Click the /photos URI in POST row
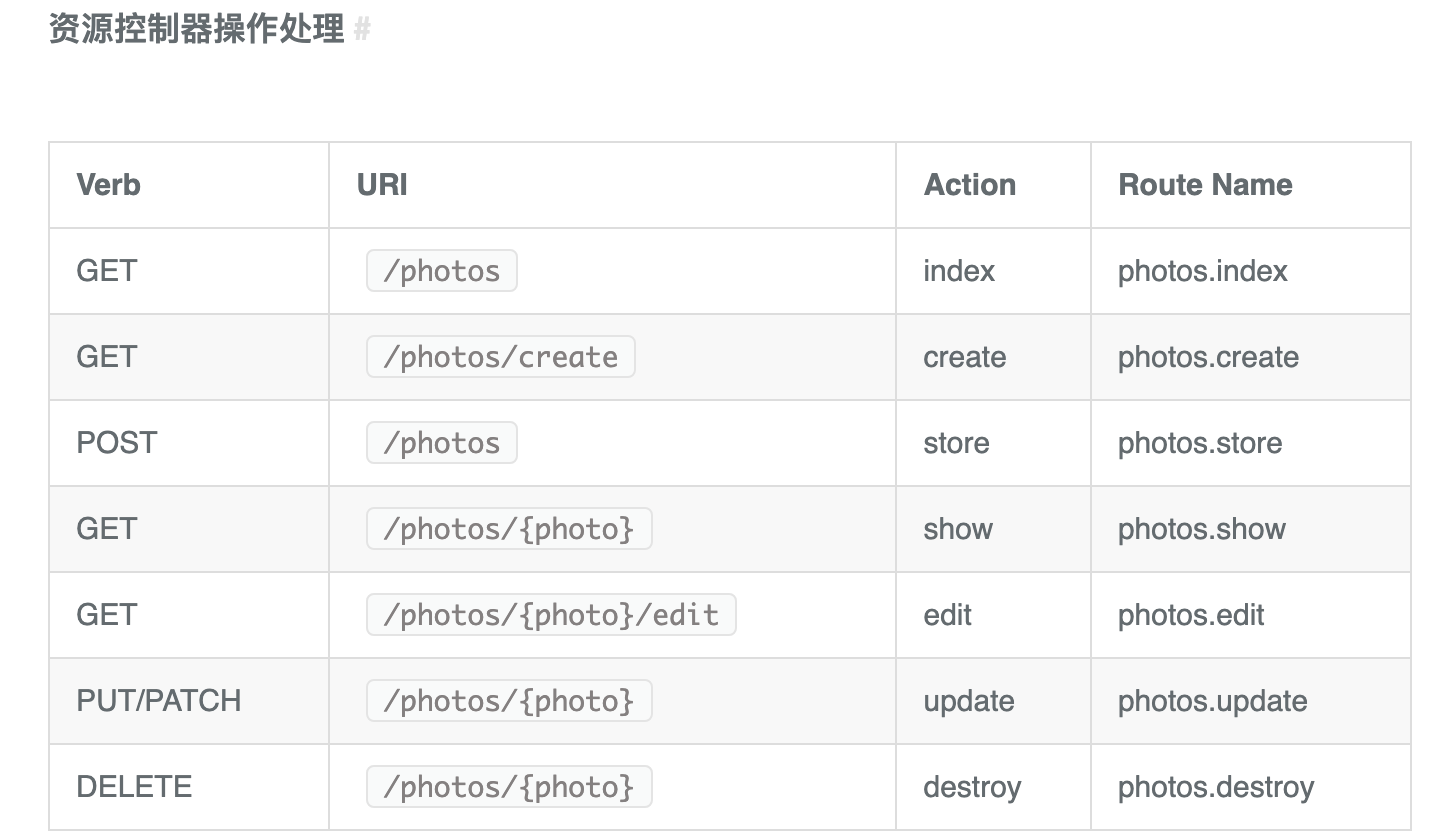 tap(442, 443)
